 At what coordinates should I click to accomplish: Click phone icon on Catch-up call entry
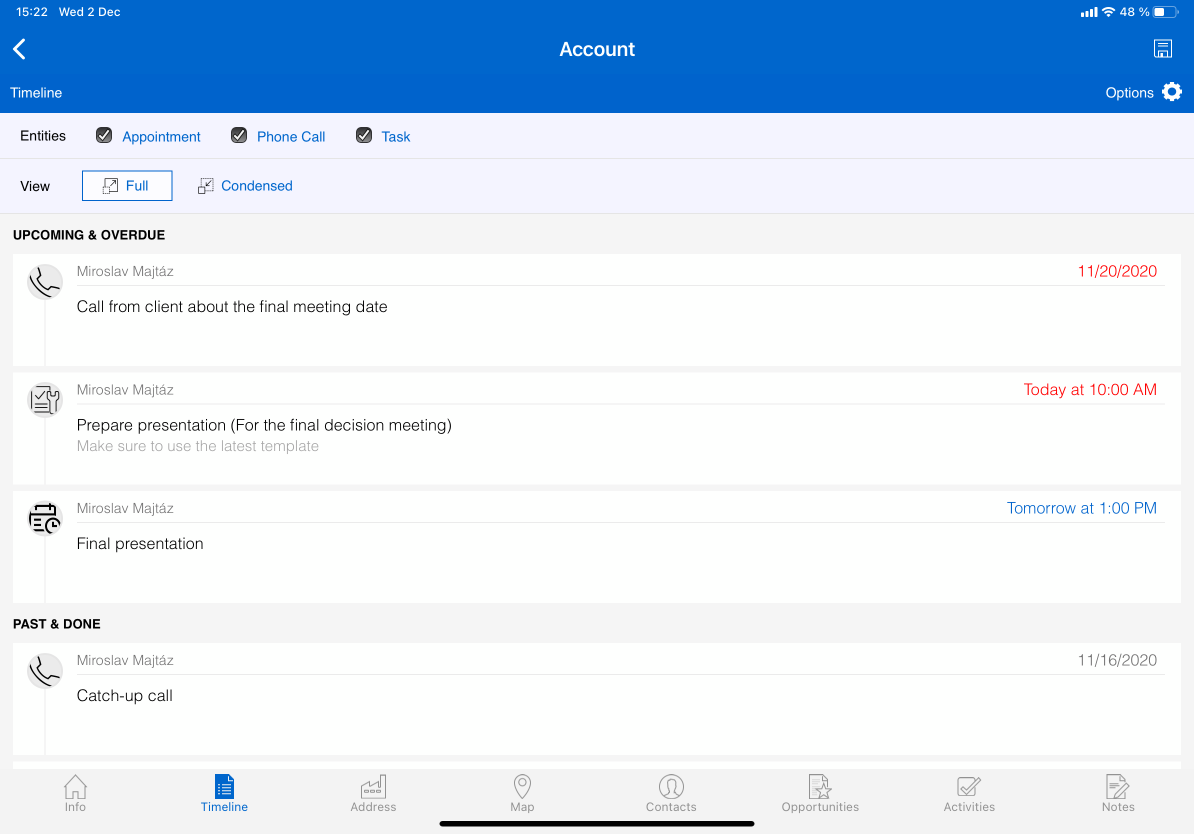(44, 671)
